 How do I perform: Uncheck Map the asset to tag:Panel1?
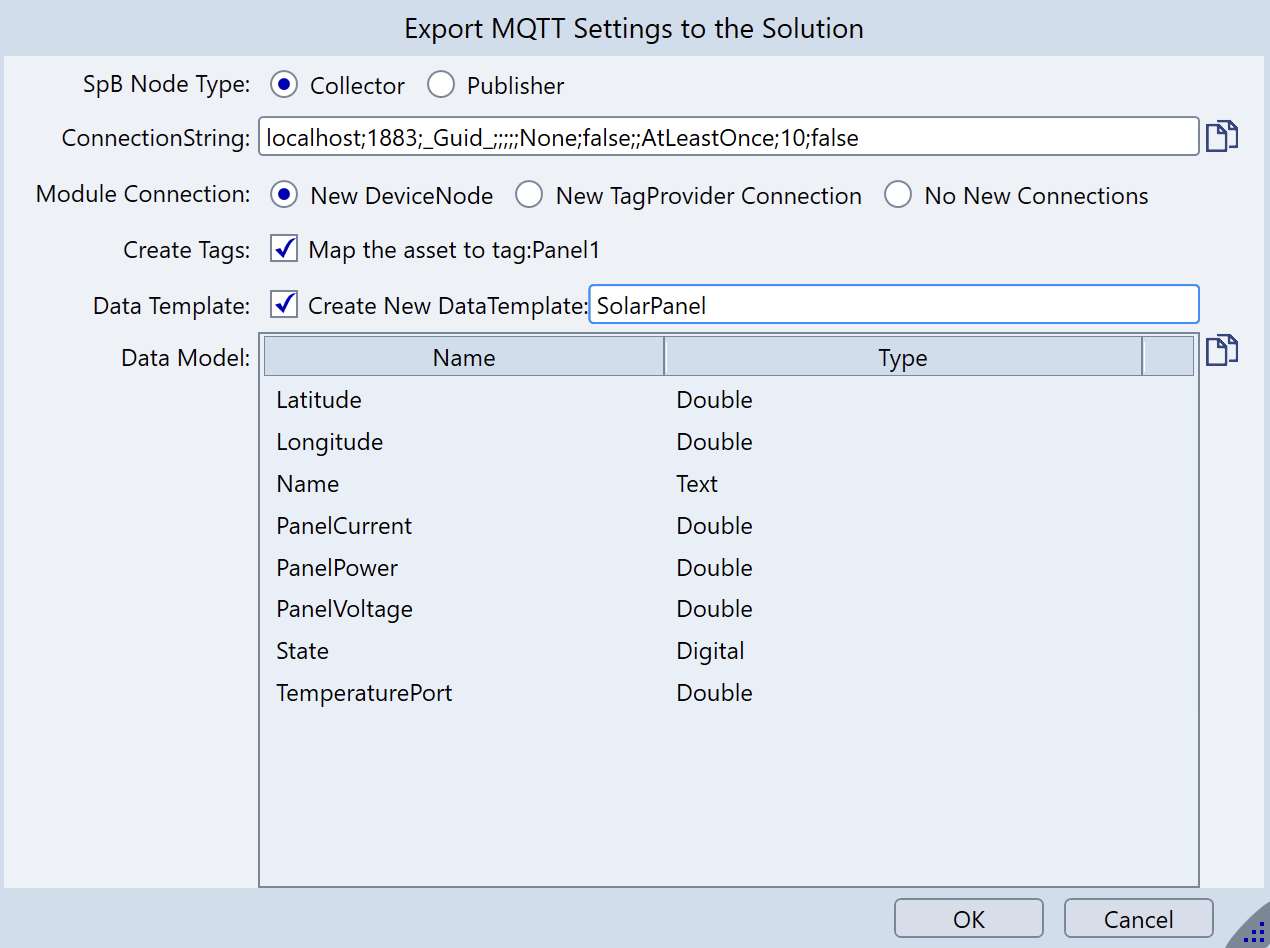tap(284, 249)
